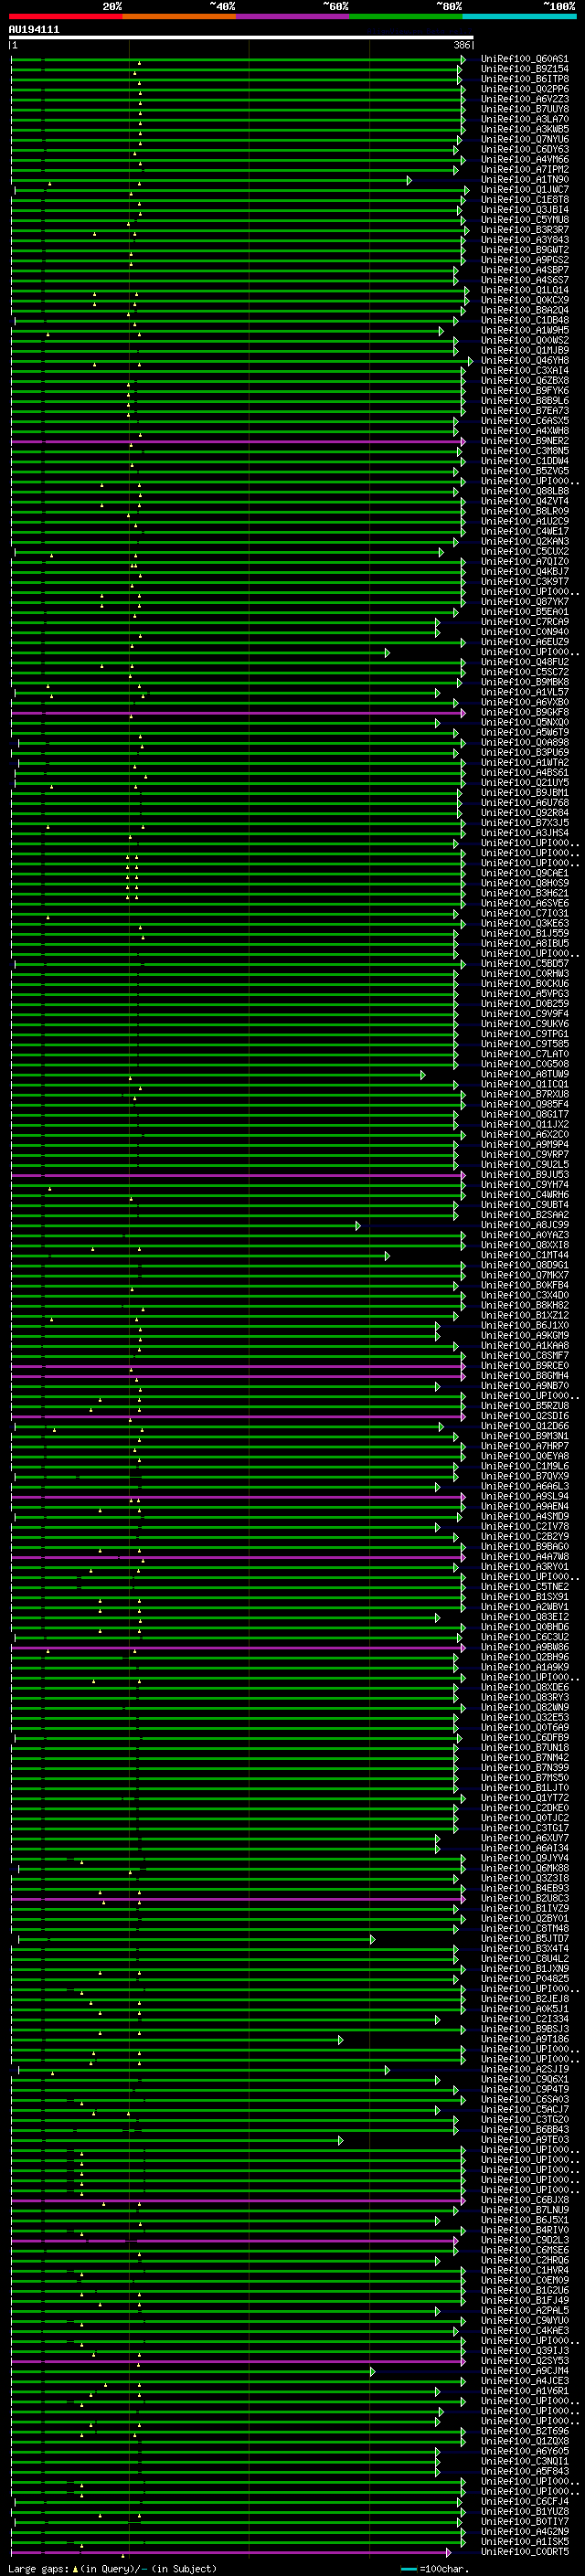Click the red 20% identity legend segment

point(66,16)
